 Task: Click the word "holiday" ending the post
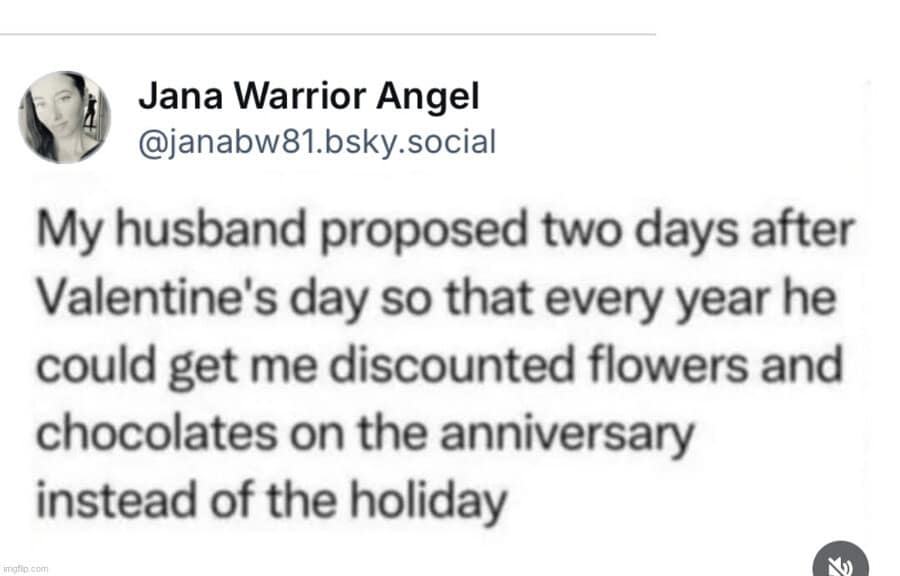click(431, 500)
